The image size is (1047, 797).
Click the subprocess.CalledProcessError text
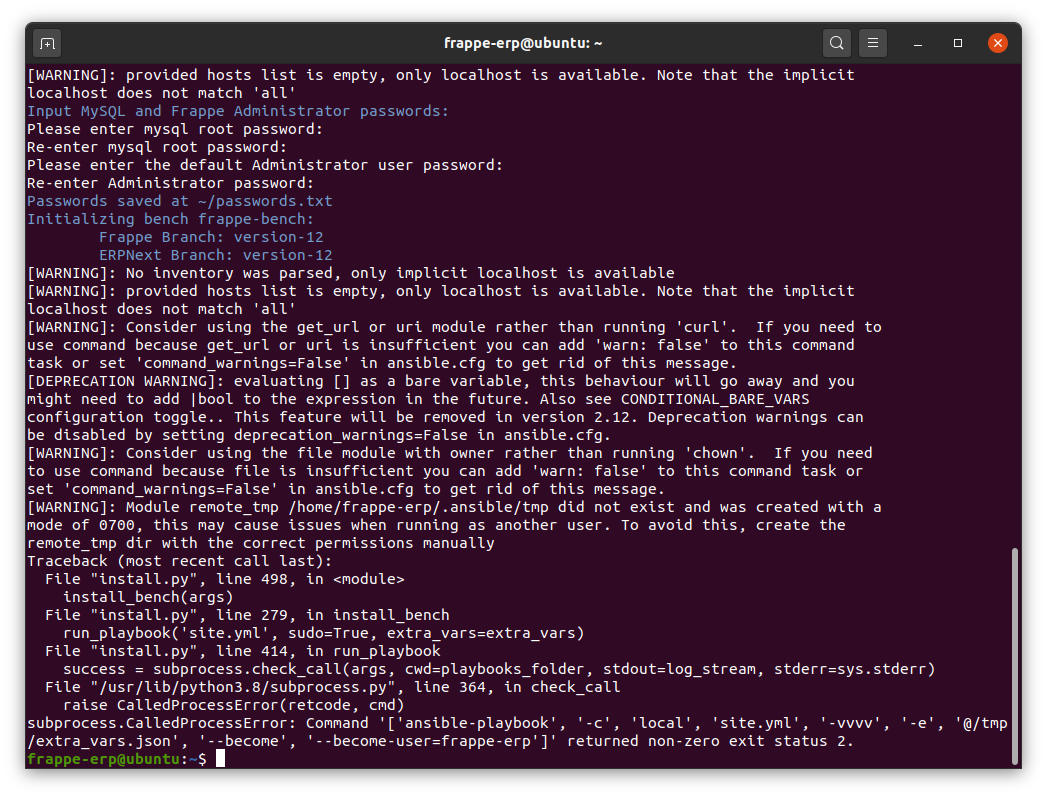coord(150,722)
